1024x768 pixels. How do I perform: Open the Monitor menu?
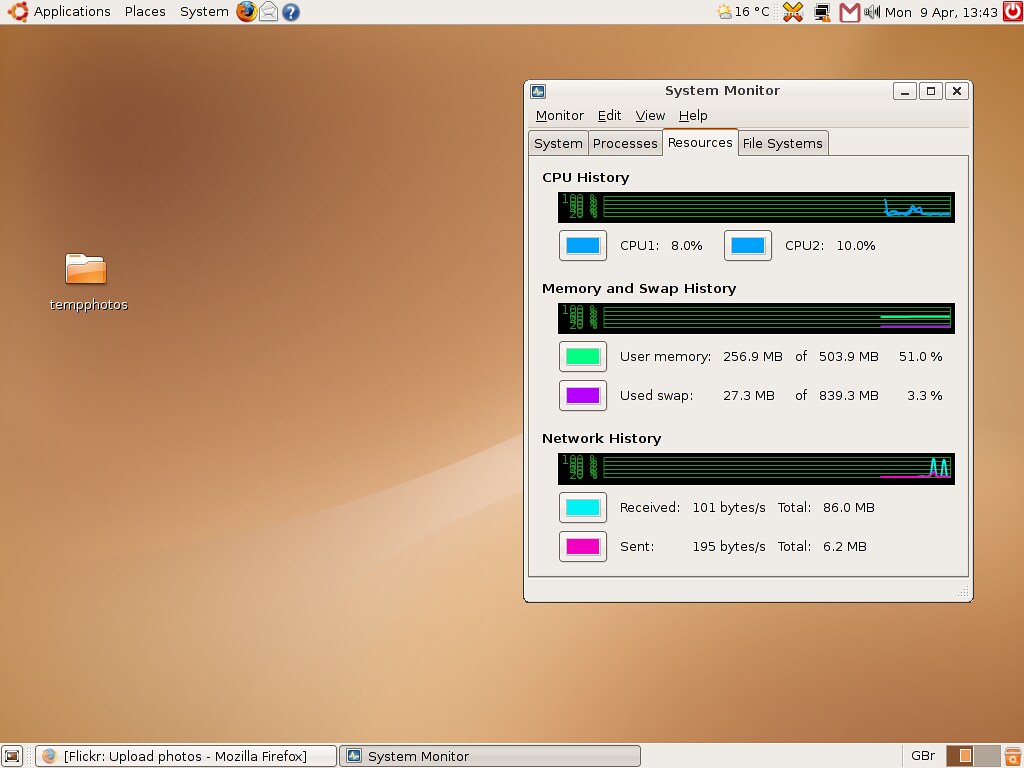pyautogui.click(x=559, y=115)
